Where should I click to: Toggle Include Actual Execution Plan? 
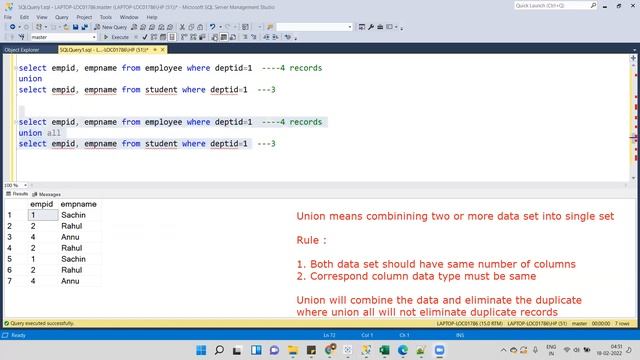(184, 37)
